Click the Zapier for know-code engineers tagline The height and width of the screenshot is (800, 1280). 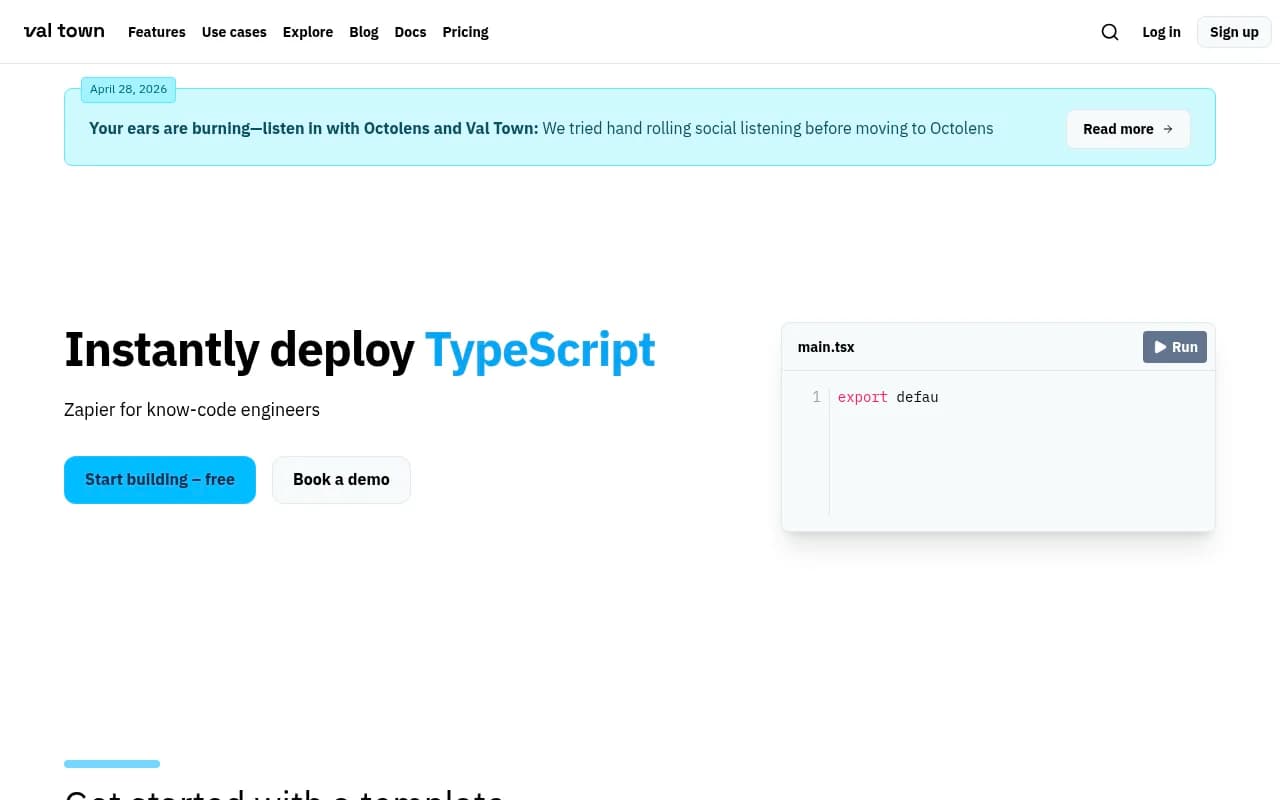[x=192, y=409]
